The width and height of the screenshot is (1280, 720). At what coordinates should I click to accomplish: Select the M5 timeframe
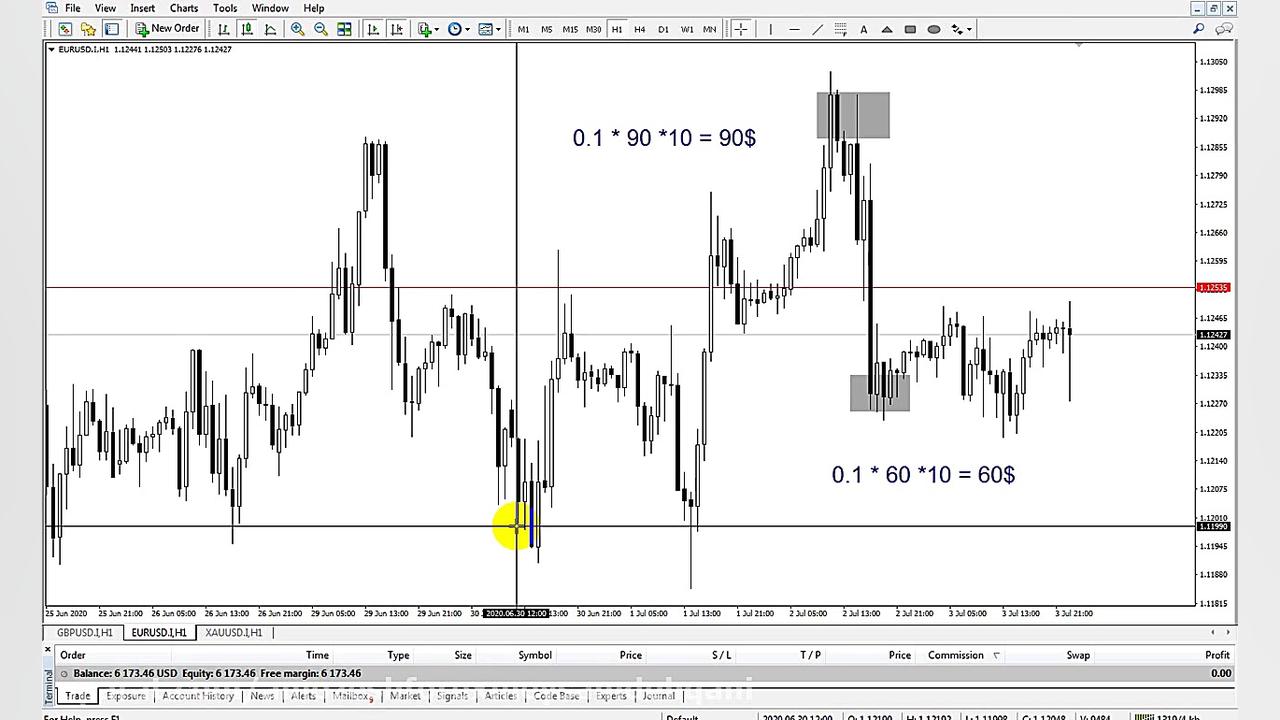(x=546, y=29)
